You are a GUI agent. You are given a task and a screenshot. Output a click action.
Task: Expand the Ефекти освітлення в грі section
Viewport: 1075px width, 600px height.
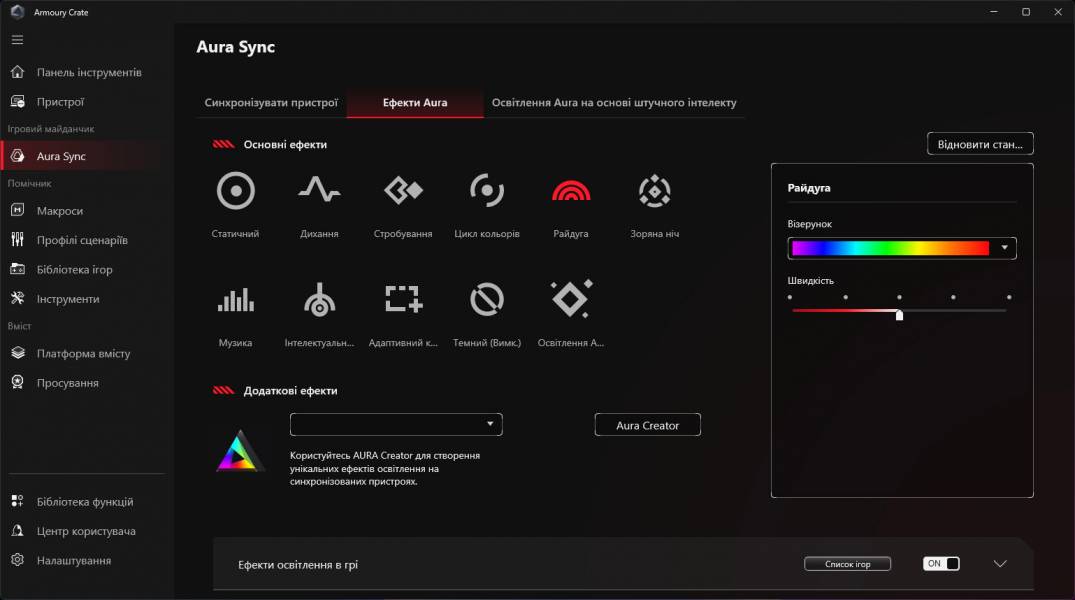(x=999, y=563)
